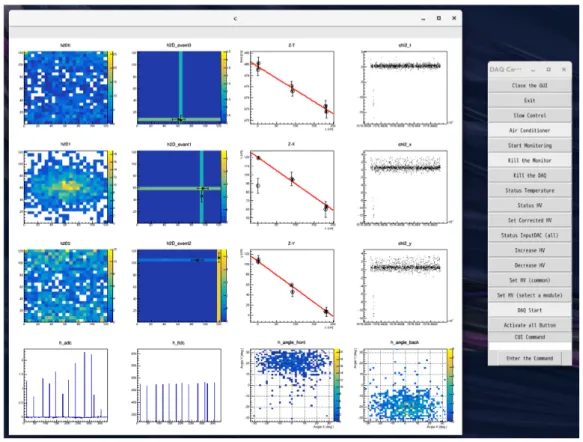Click the Status HV button
This screenshot has width=583, height=442.
(x=529, y=205)
